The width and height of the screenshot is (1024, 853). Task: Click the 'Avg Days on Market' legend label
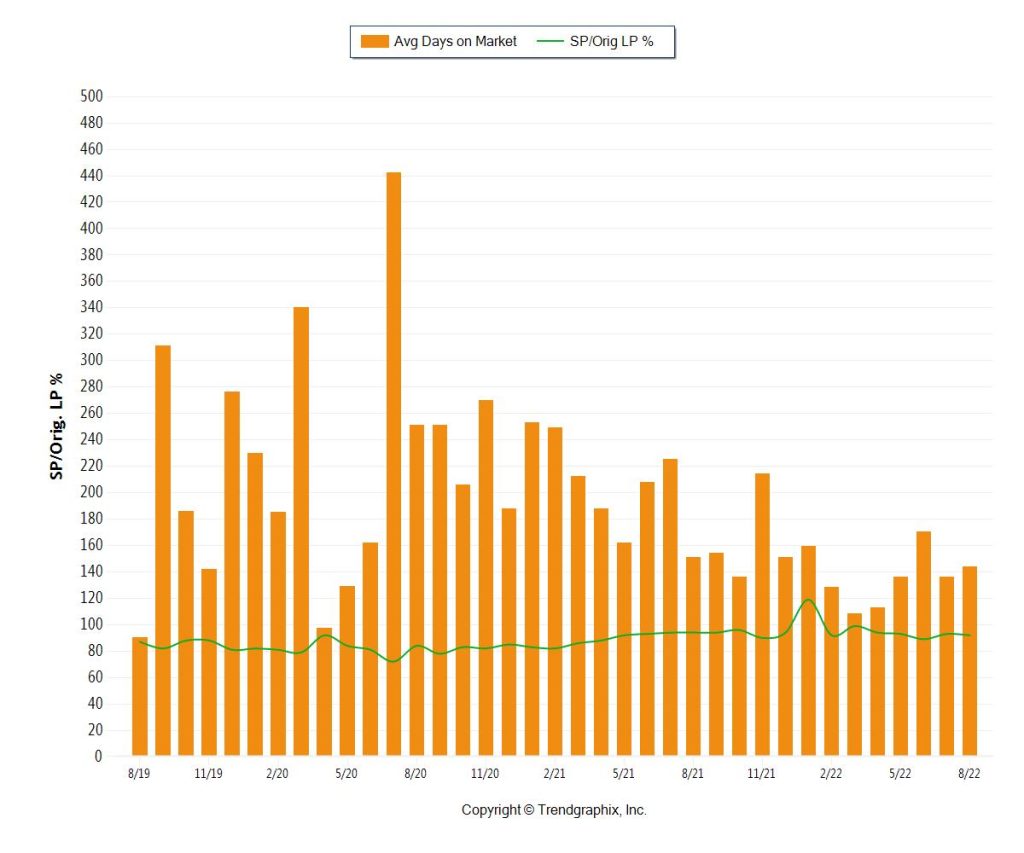coord(455,42)
